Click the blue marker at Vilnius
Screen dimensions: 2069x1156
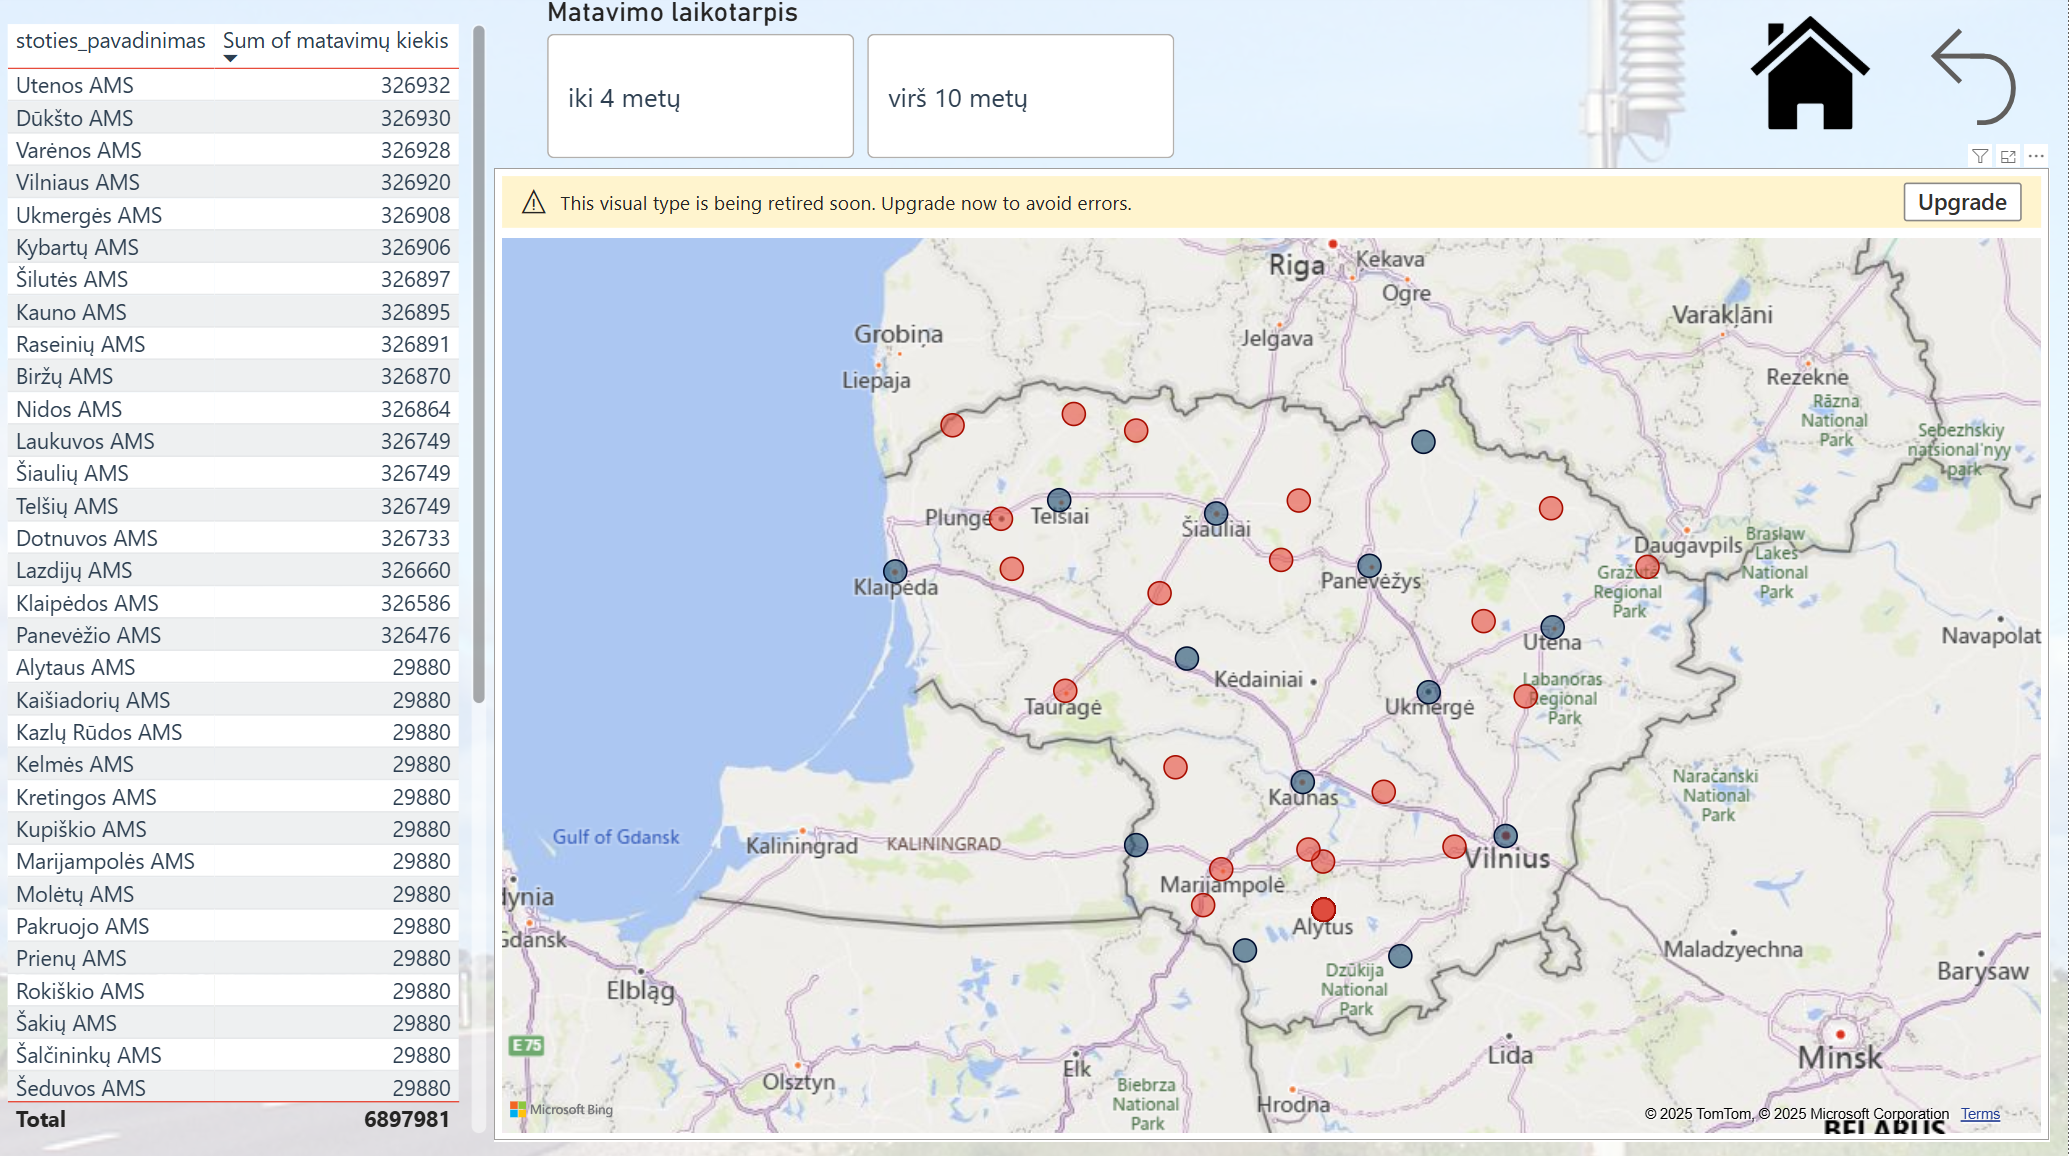(x=1505, y=835)
